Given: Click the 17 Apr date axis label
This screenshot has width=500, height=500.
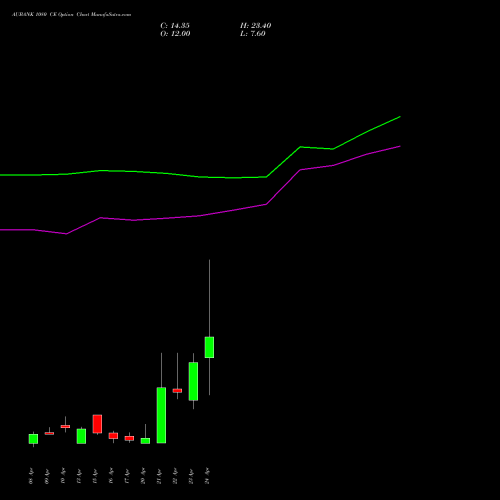Looking at the screenshot, I should [x=127, y=477].
